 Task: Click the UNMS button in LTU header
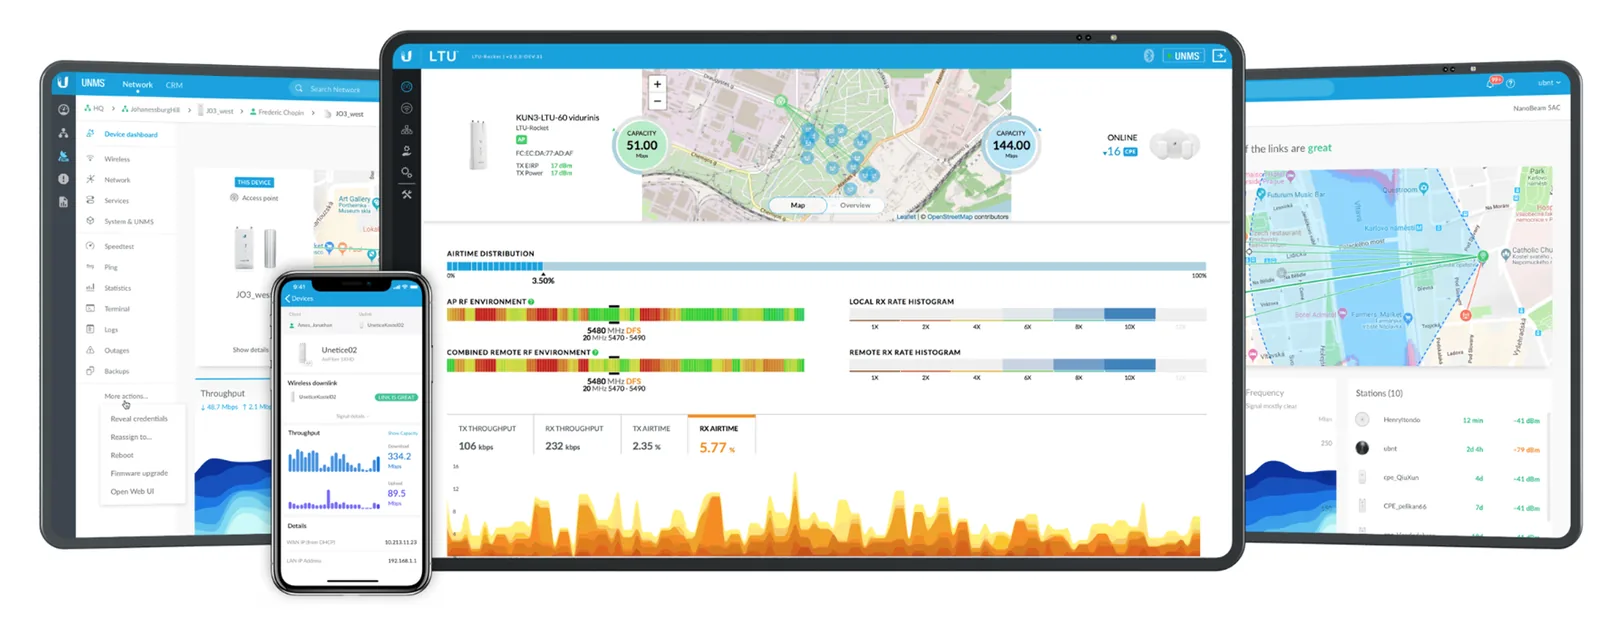[1183, 56]
